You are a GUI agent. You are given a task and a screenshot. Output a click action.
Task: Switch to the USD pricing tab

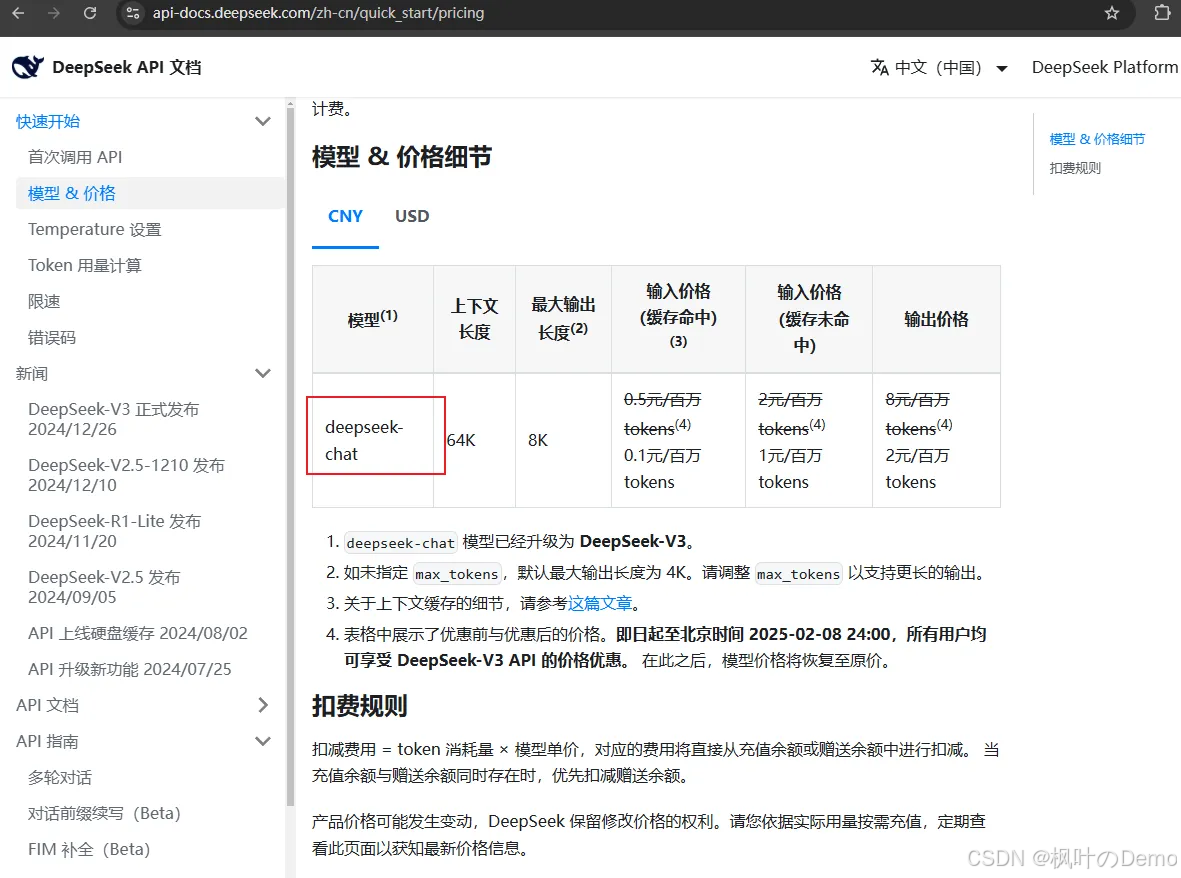[412, 216]
